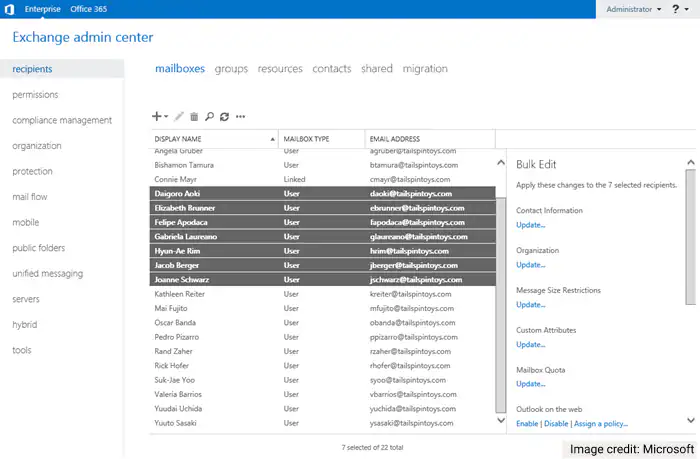Screen dimensions: 700x459
Task: Open tools in the sidebar
Action: click(21, 350)
